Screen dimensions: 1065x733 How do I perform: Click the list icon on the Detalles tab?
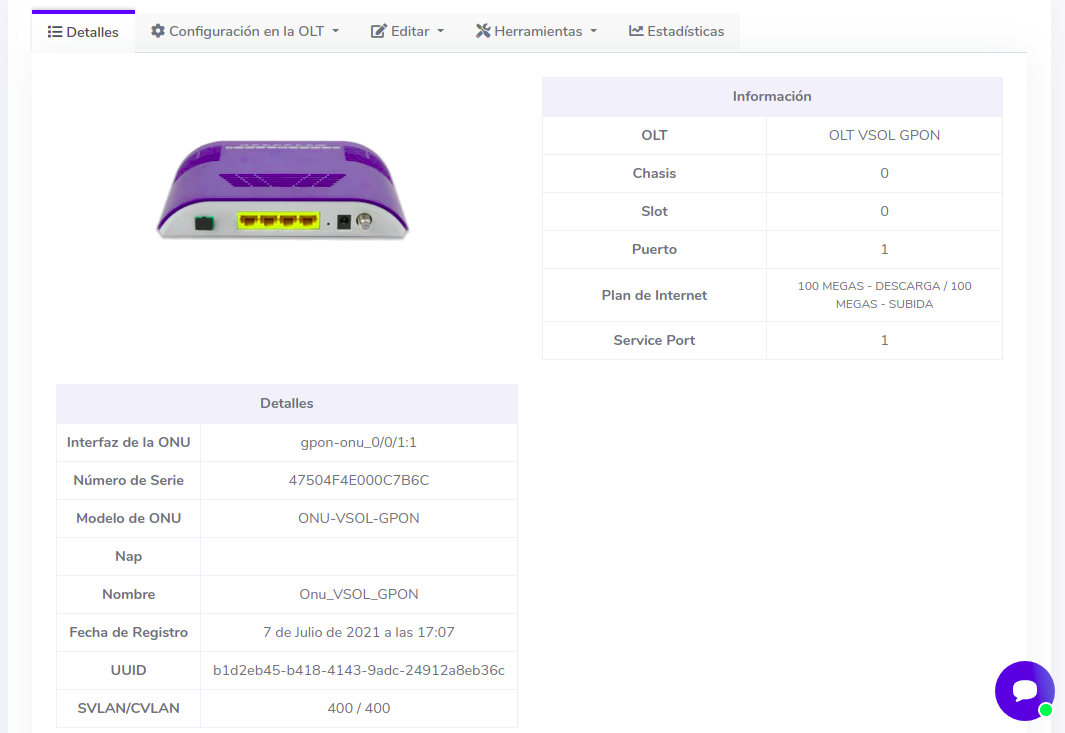click(55, 32)
